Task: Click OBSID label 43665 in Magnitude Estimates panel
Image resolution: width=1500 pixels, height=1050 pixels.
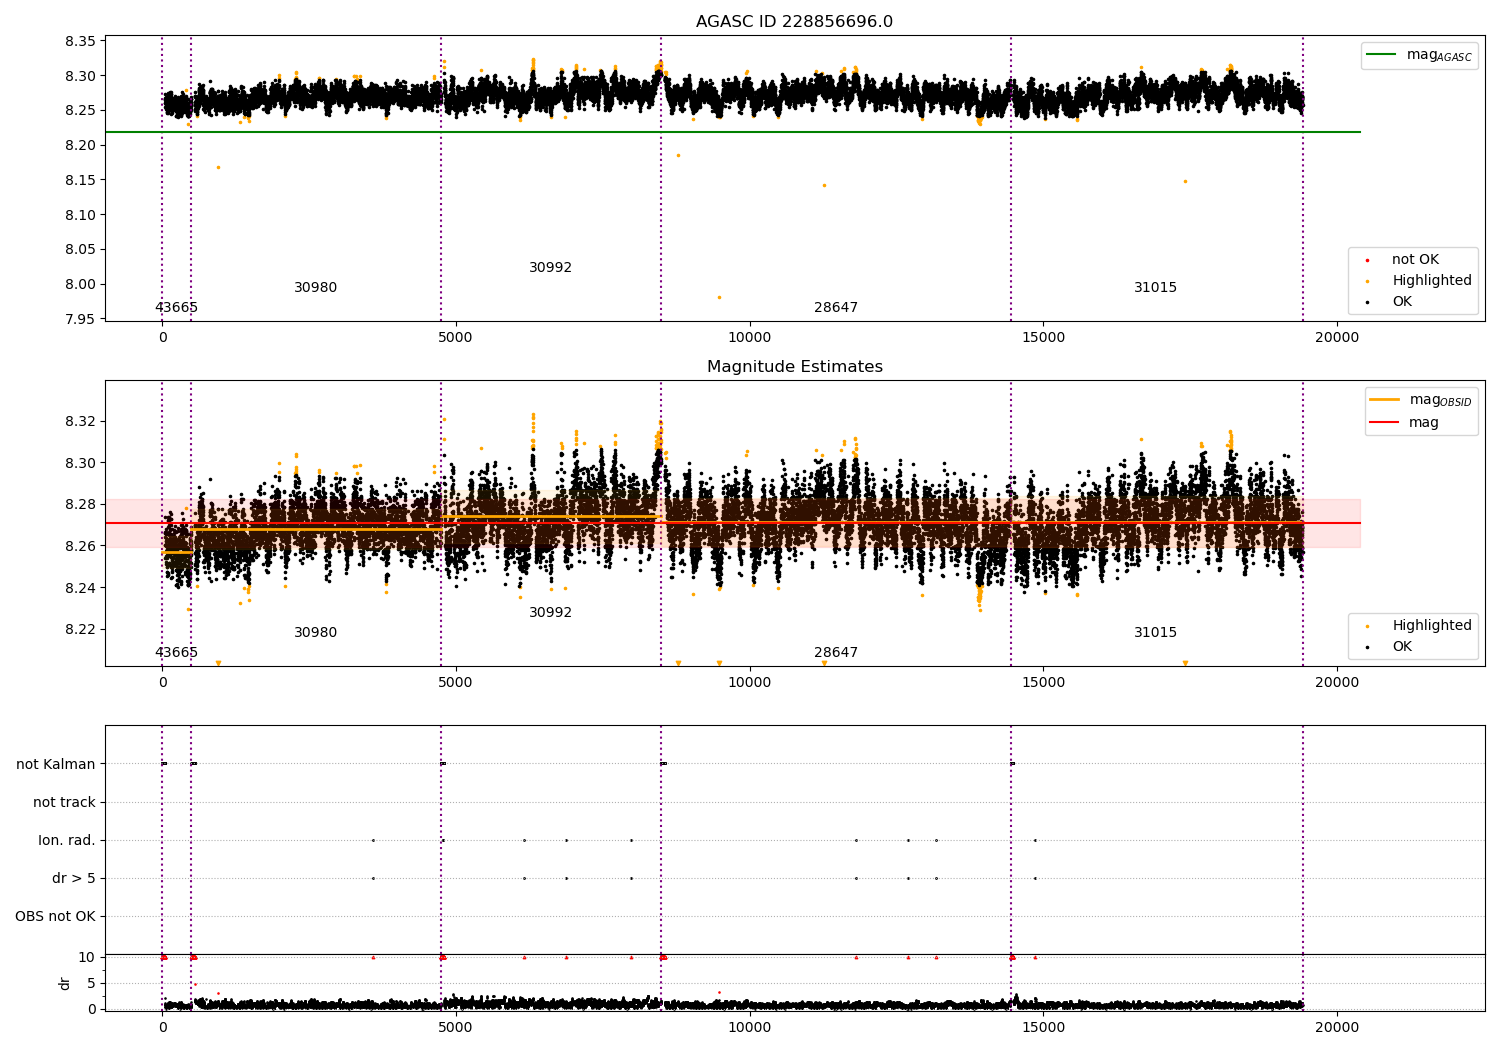Action: (x=176, y=653)
